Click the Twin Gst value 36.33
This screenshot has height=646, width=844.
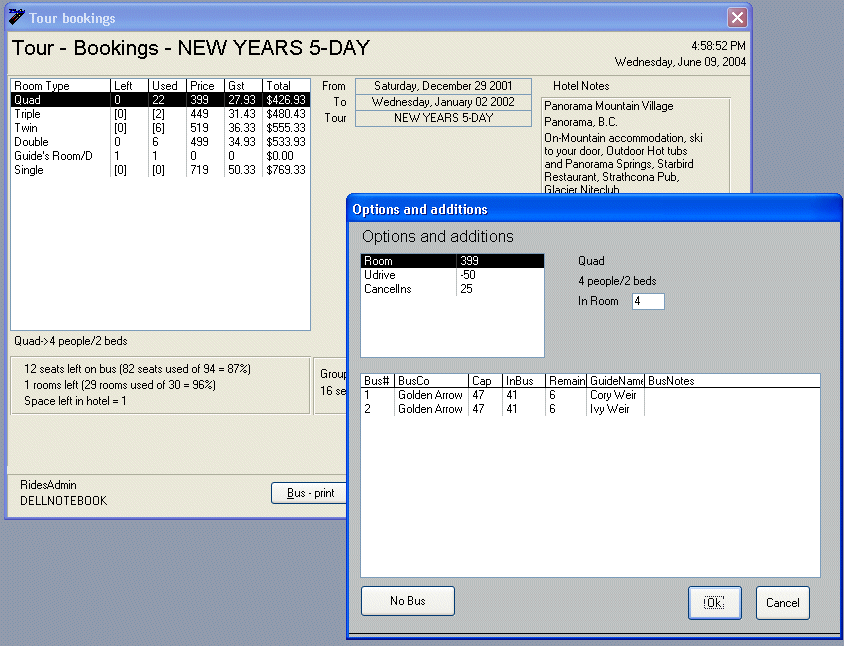(242, 128)
